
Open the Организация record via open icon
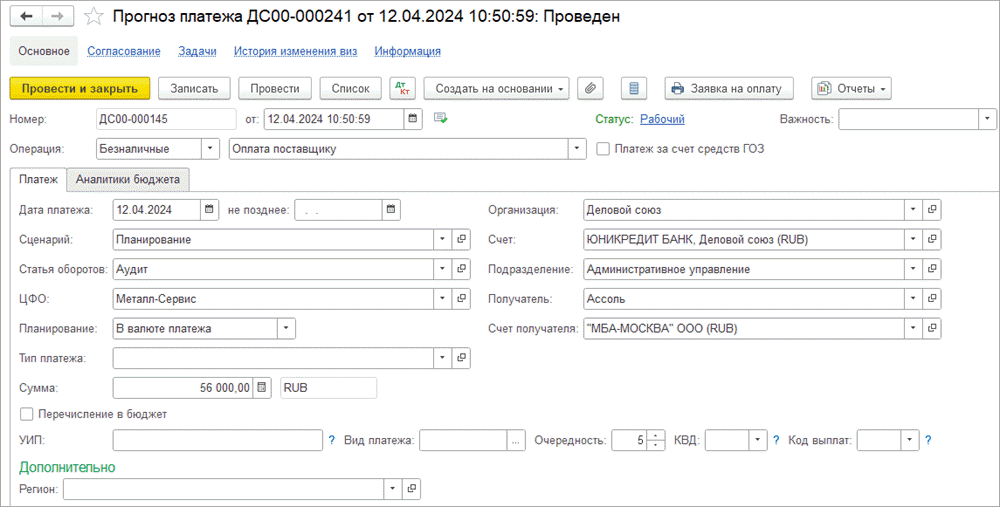pos(932,210)
